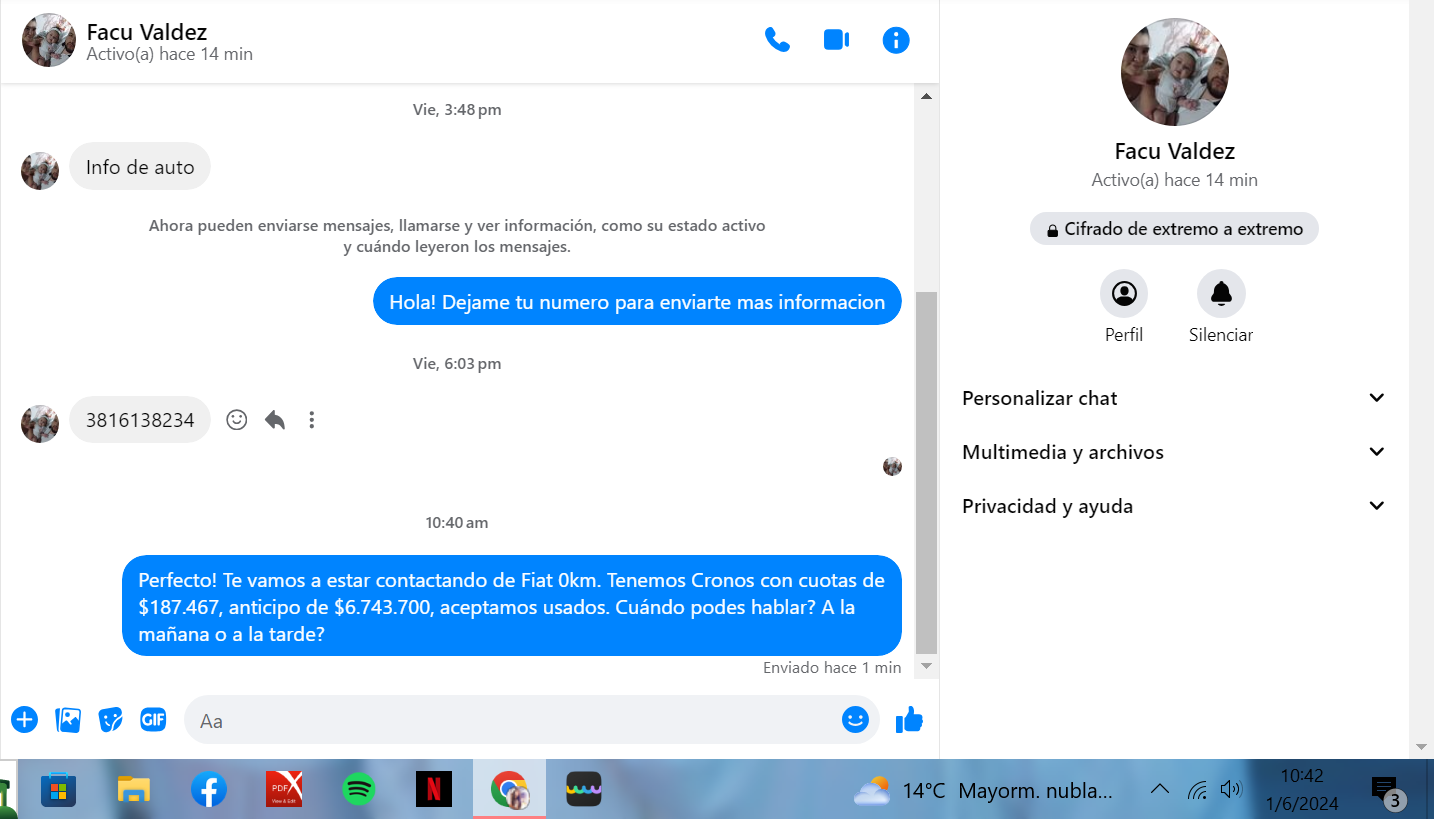Click Facu Valdez avatar in chat header

coord(49,40)
